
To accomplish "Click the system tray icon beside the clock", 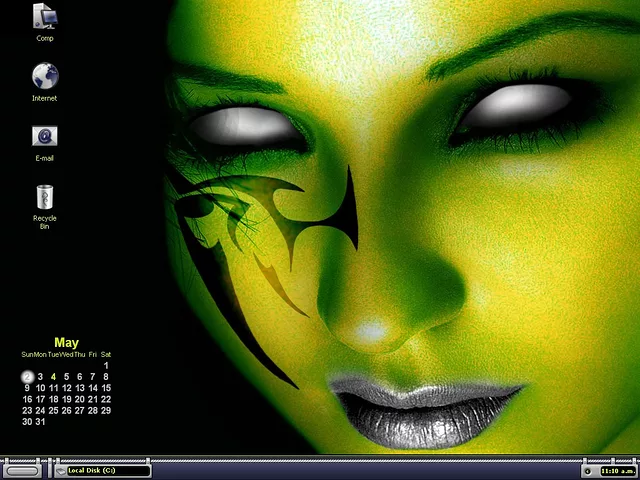I will point(588,470).
